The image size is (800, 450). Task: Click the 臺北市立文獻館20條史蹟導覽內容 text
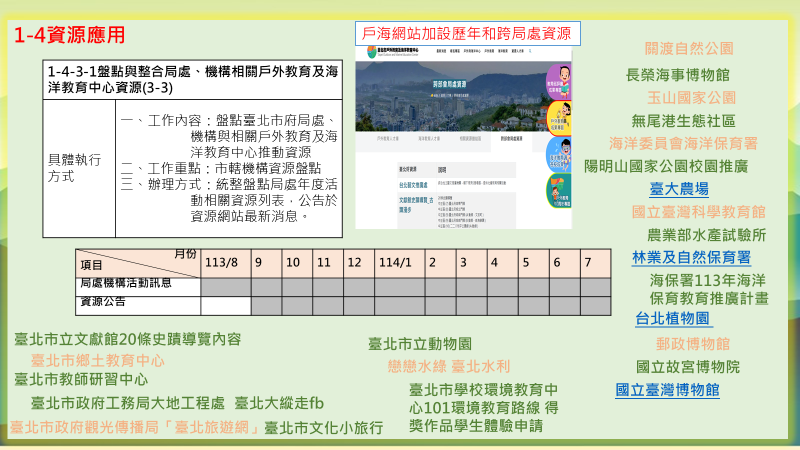coord(128,340)
